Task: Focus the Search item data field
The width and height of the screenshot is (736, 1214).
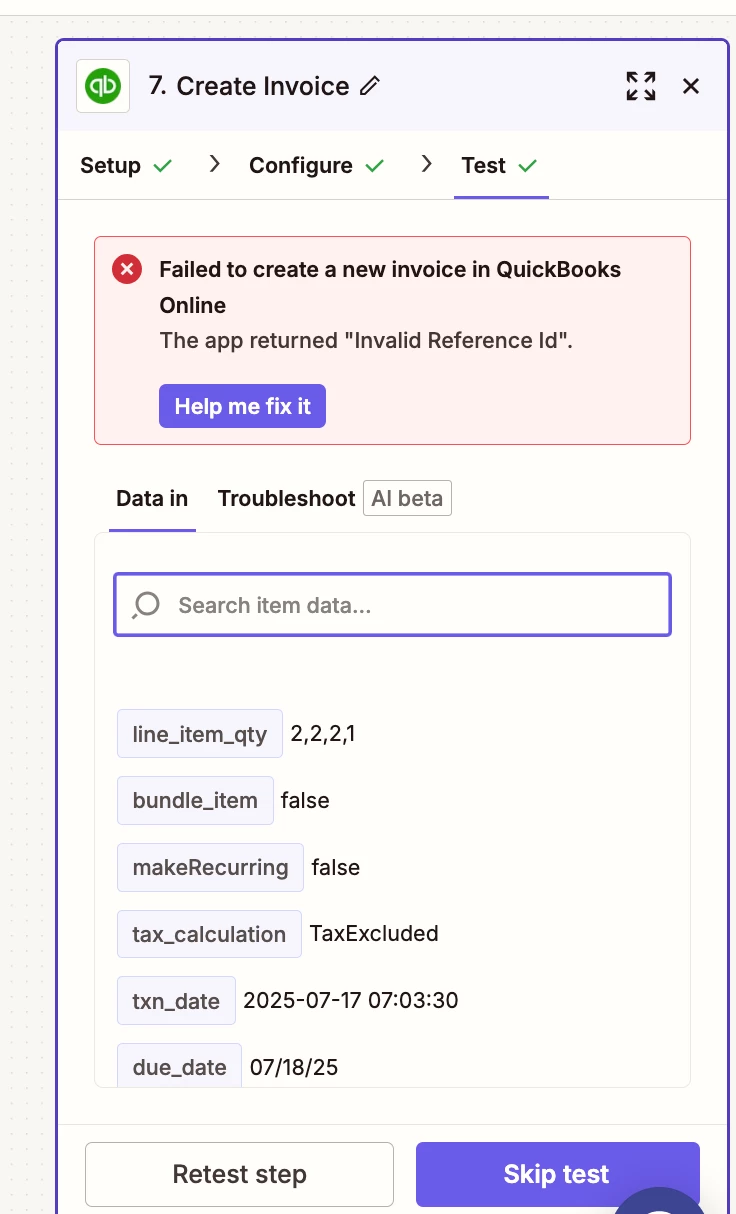Action: pyautogui.click(x=392, y=605)
